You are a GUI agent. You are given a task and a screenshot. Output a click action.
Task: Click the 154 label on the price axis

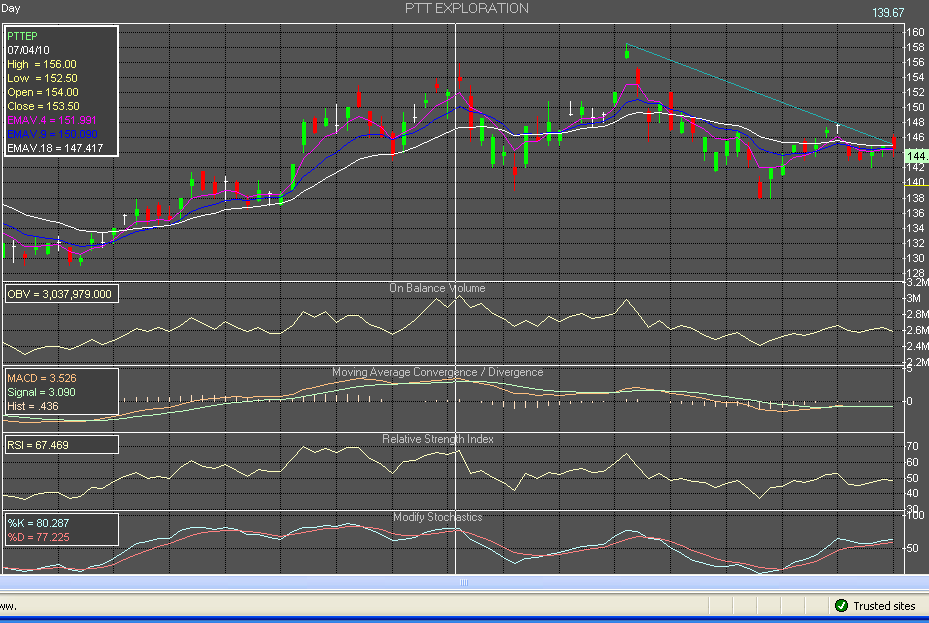[x=916, y=77]
